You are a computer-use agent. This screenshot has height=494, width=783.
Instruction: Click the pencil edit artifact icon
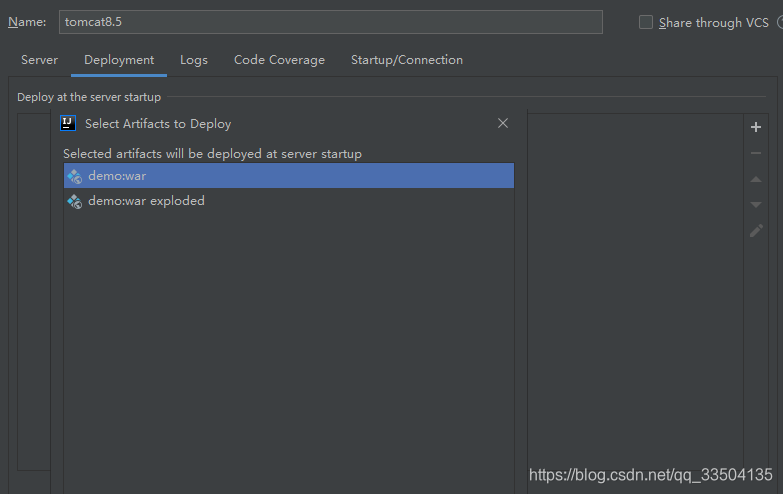pos(756,230)
